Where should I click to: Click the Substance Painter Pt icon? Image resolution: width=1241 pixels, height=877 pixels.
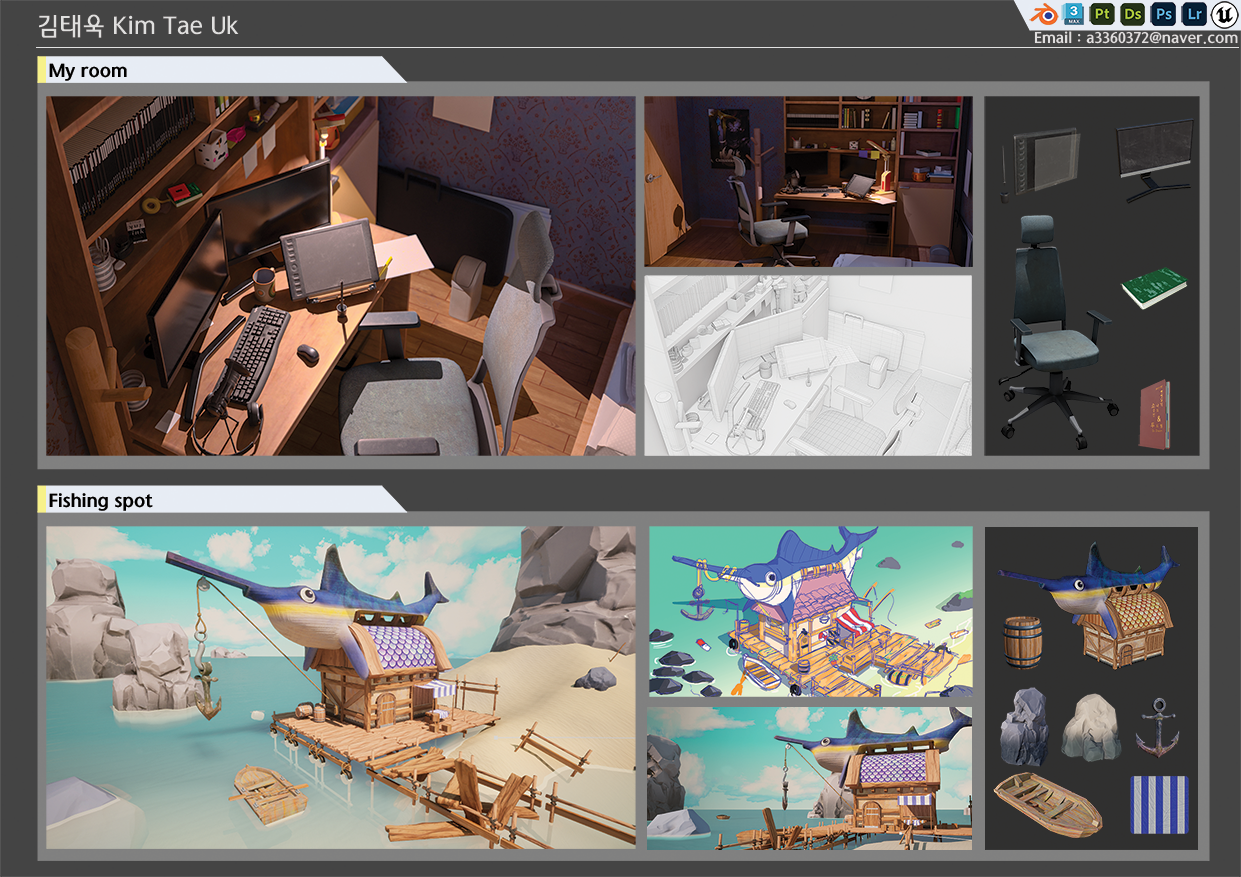point(1103,14)
